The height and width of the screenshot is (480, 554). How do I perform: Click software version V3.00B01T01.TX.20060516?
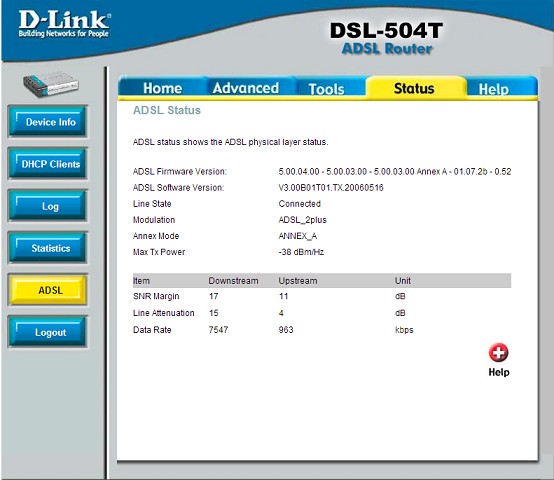[x=331, y=188]
